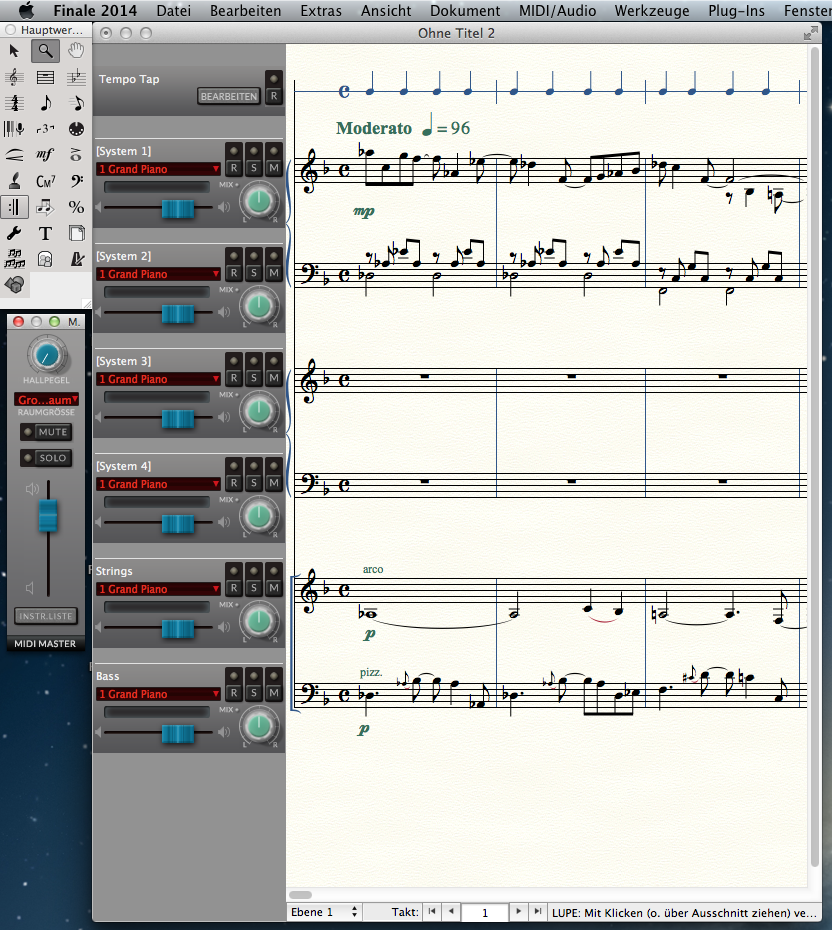Select the Mirror tool icon
This screenshot has height=930, width=832.
(14, 259)
